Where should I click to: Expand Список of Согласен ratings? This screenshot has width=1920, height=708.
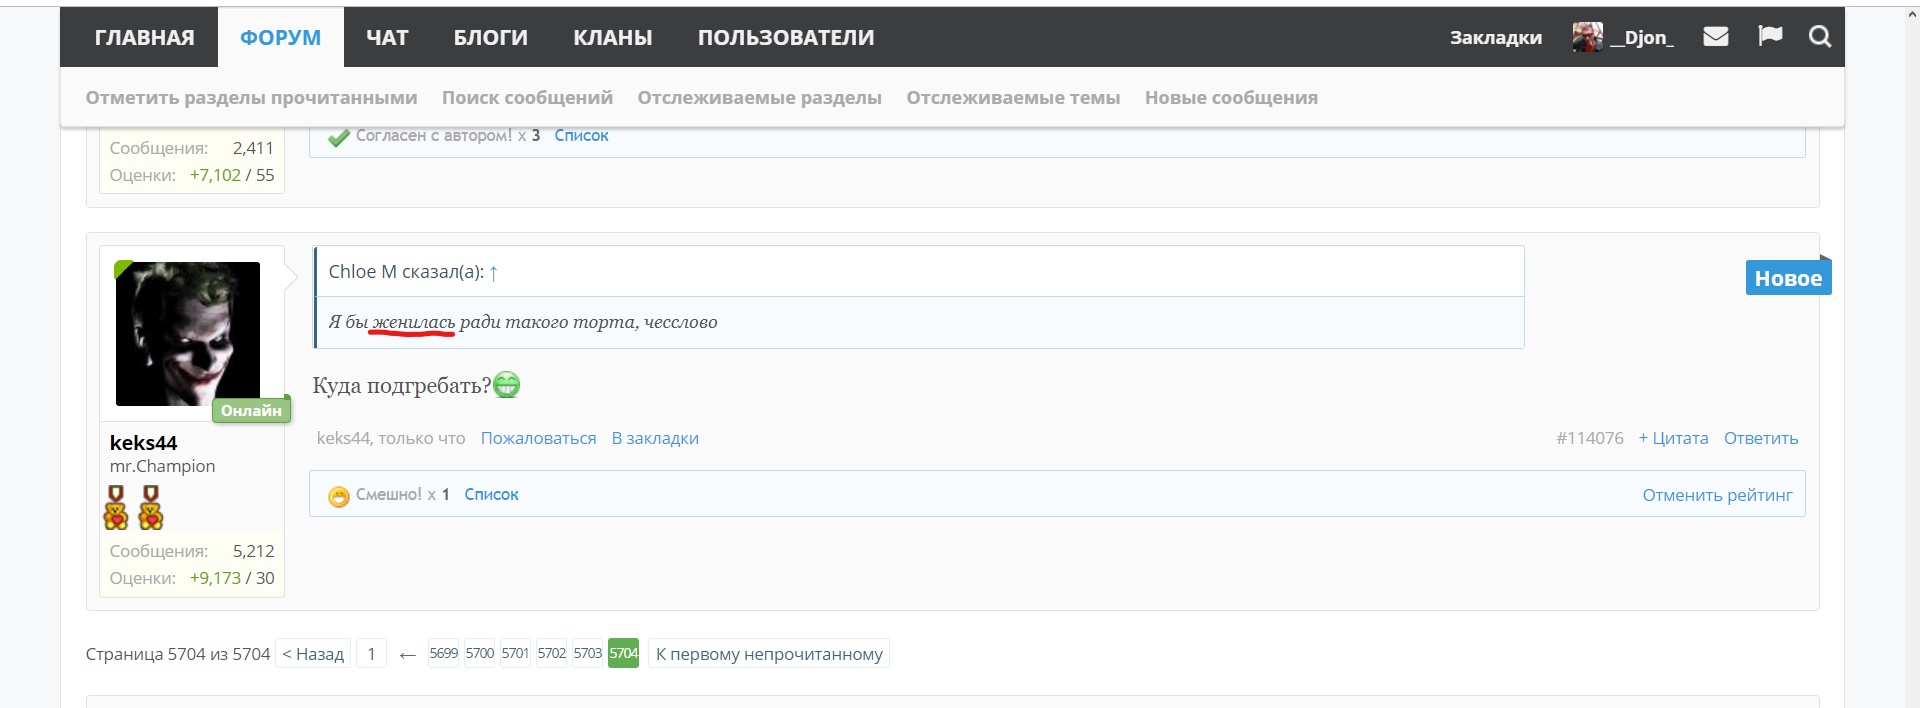tap(581, 136)
